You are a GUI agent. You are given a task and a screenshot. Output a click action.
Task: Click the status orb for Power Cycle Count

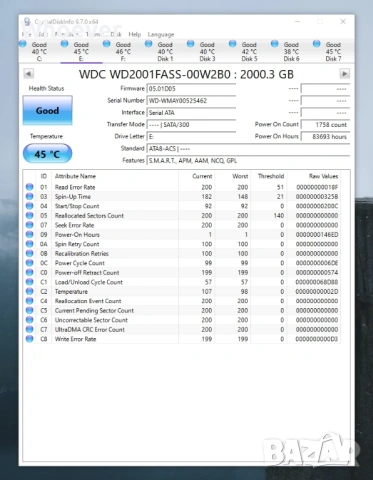30,263
